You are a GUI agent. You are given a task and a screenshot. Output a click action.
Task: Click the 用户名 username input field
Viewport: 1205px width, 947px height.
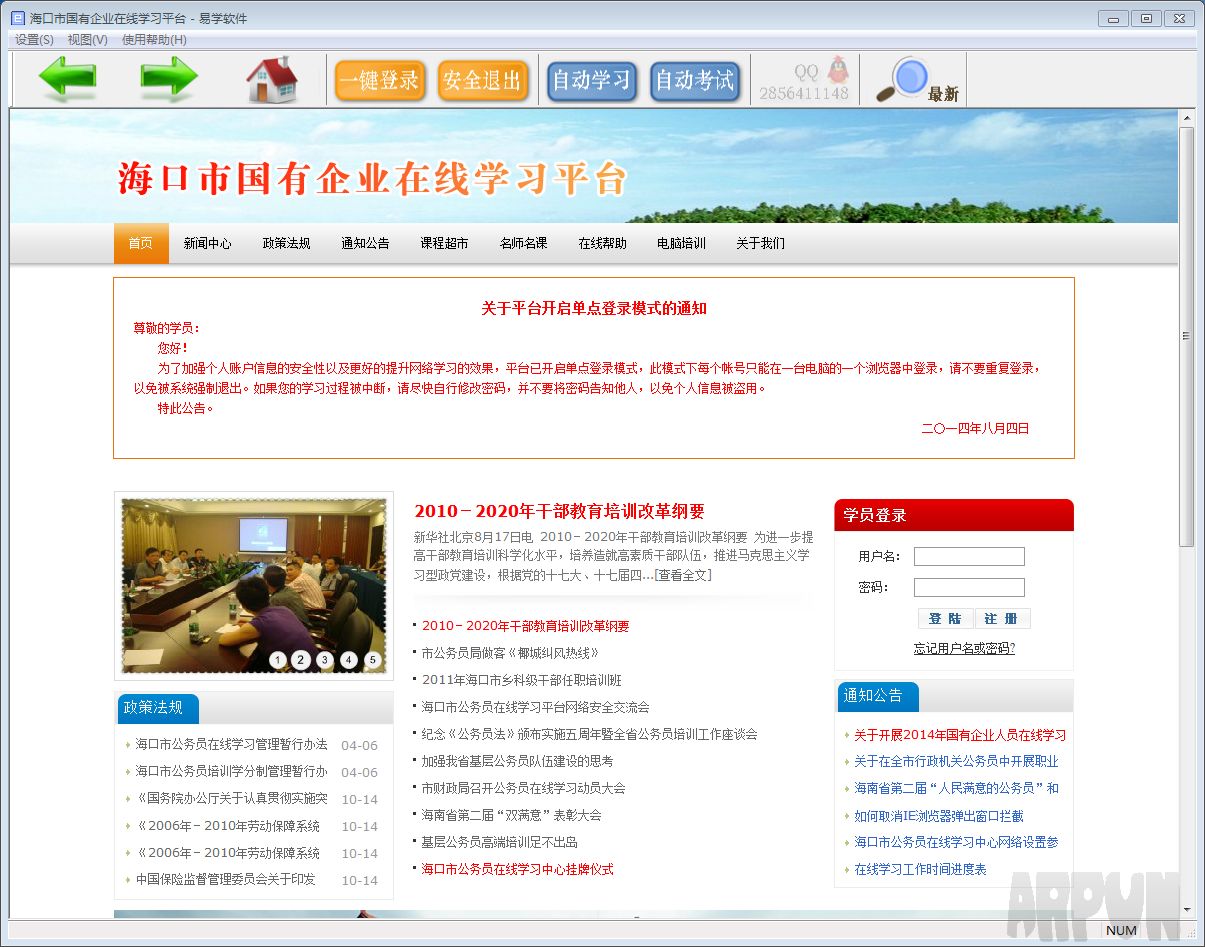(968, 556)
